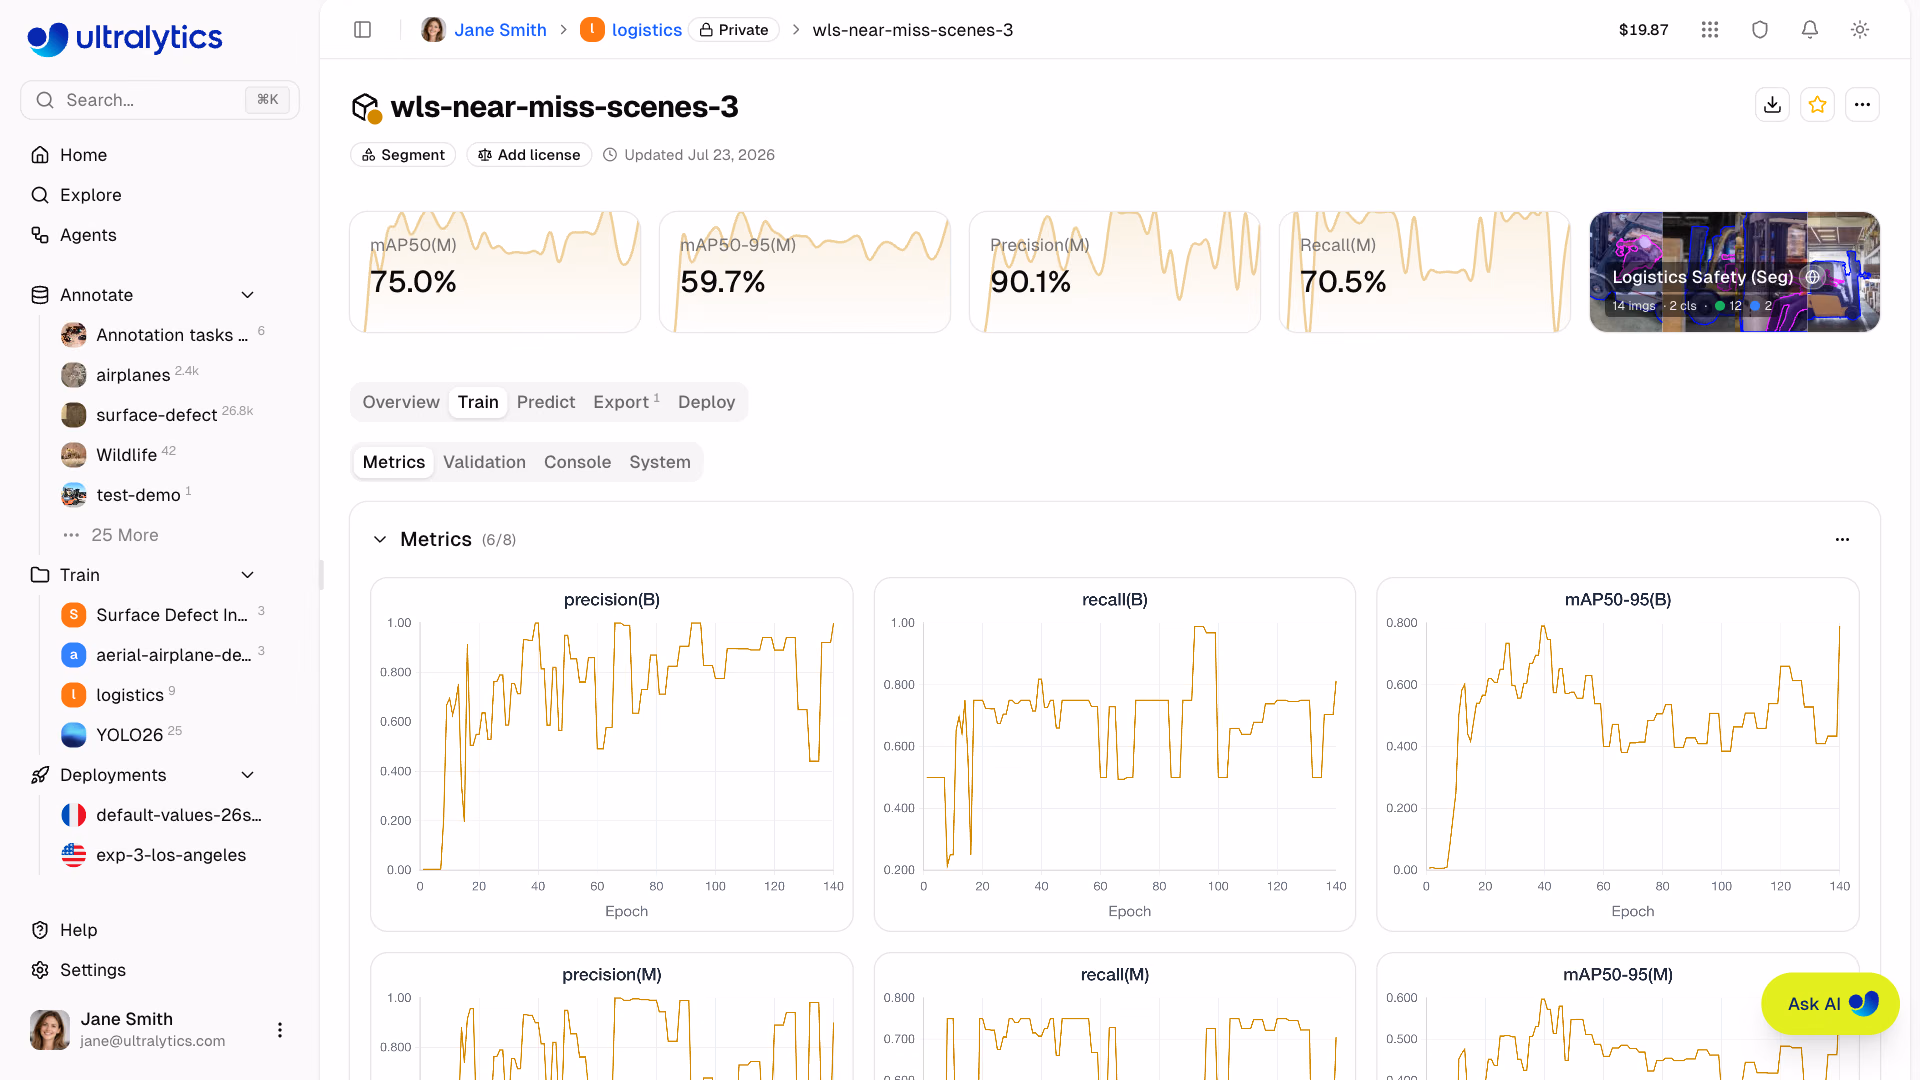Click the model cube icon beside title
Screen dimensions: 1920x1080
click(366, 107)
